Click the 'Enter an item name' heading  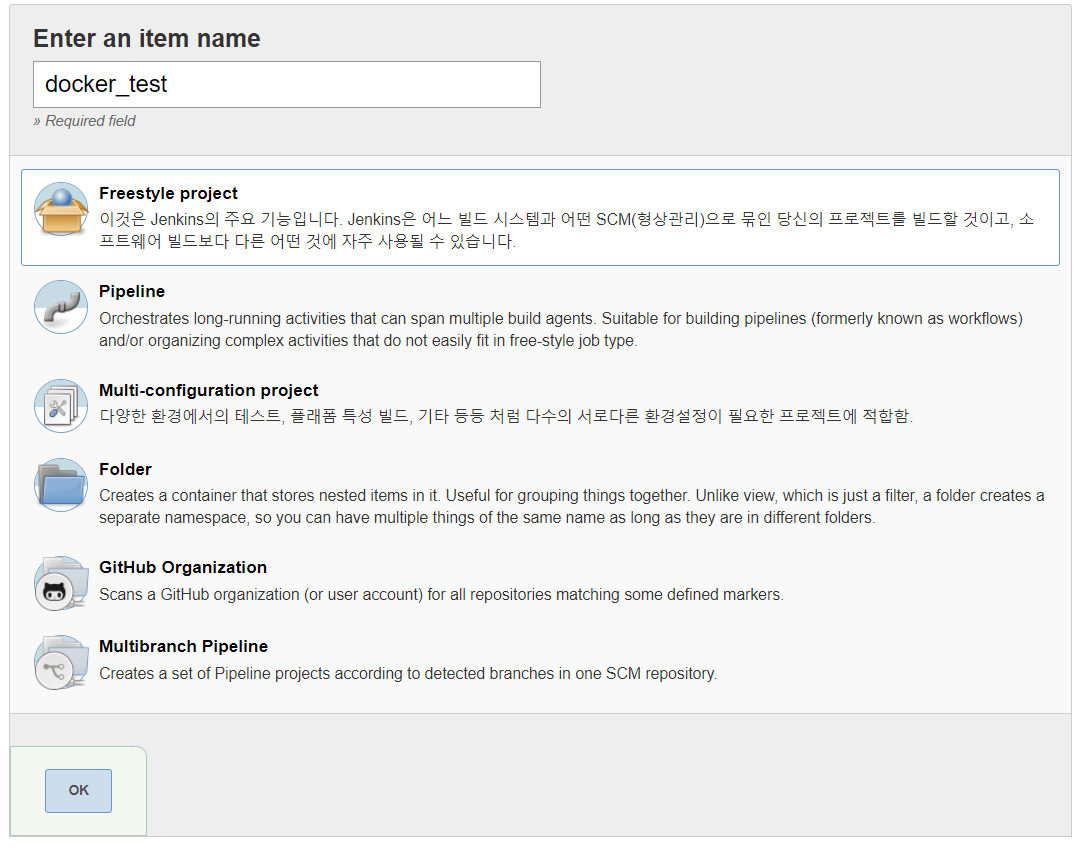[x=147, y=39]
